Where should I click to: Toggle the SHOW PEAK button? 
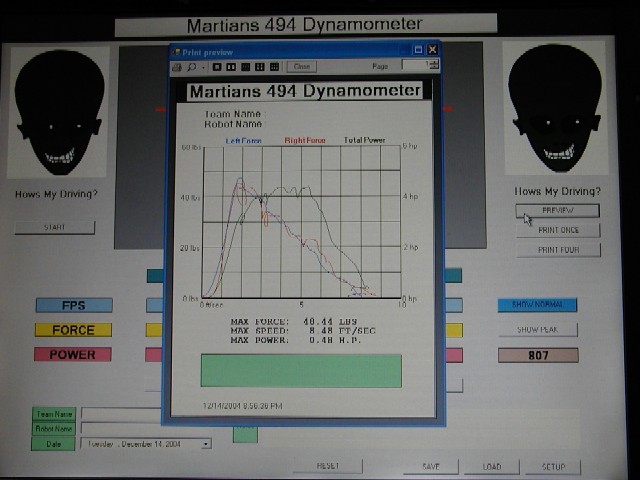click(537, 329)
